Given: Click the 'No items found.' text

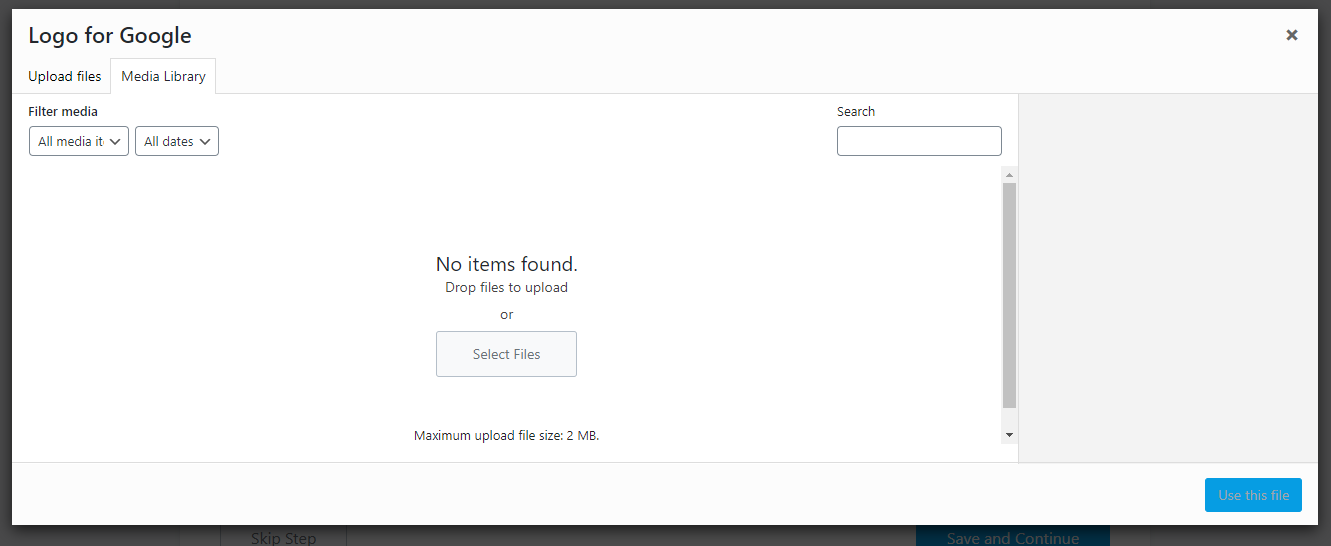Looking at the screenshot, I should tap(507, 264).
